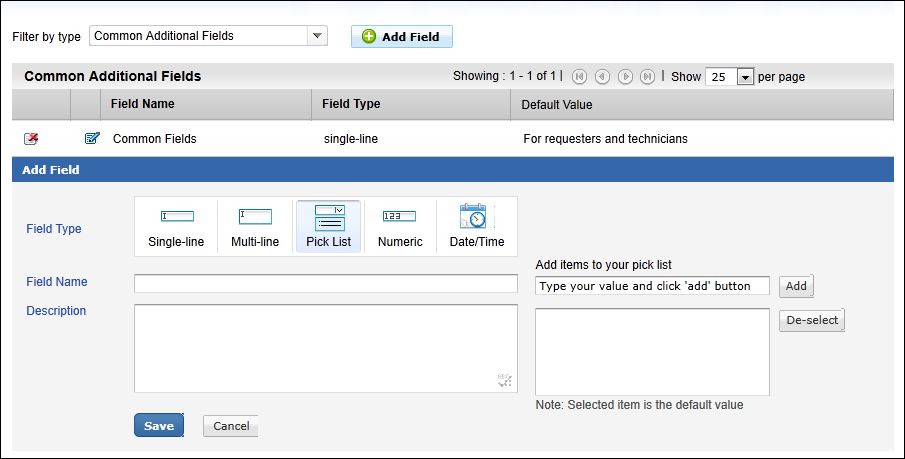Go to the next page of results
This screenshot has height=459, width=905.
point(625,76)
